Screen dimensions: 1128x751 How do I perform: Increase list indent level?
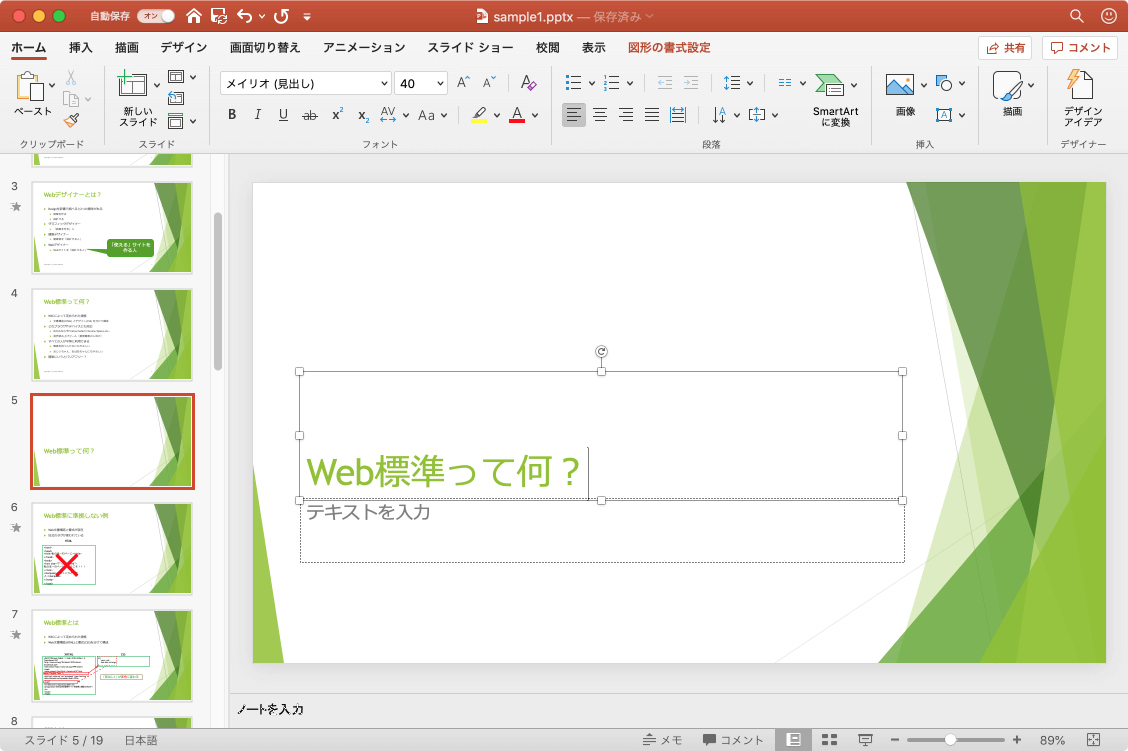pos(691,83)
